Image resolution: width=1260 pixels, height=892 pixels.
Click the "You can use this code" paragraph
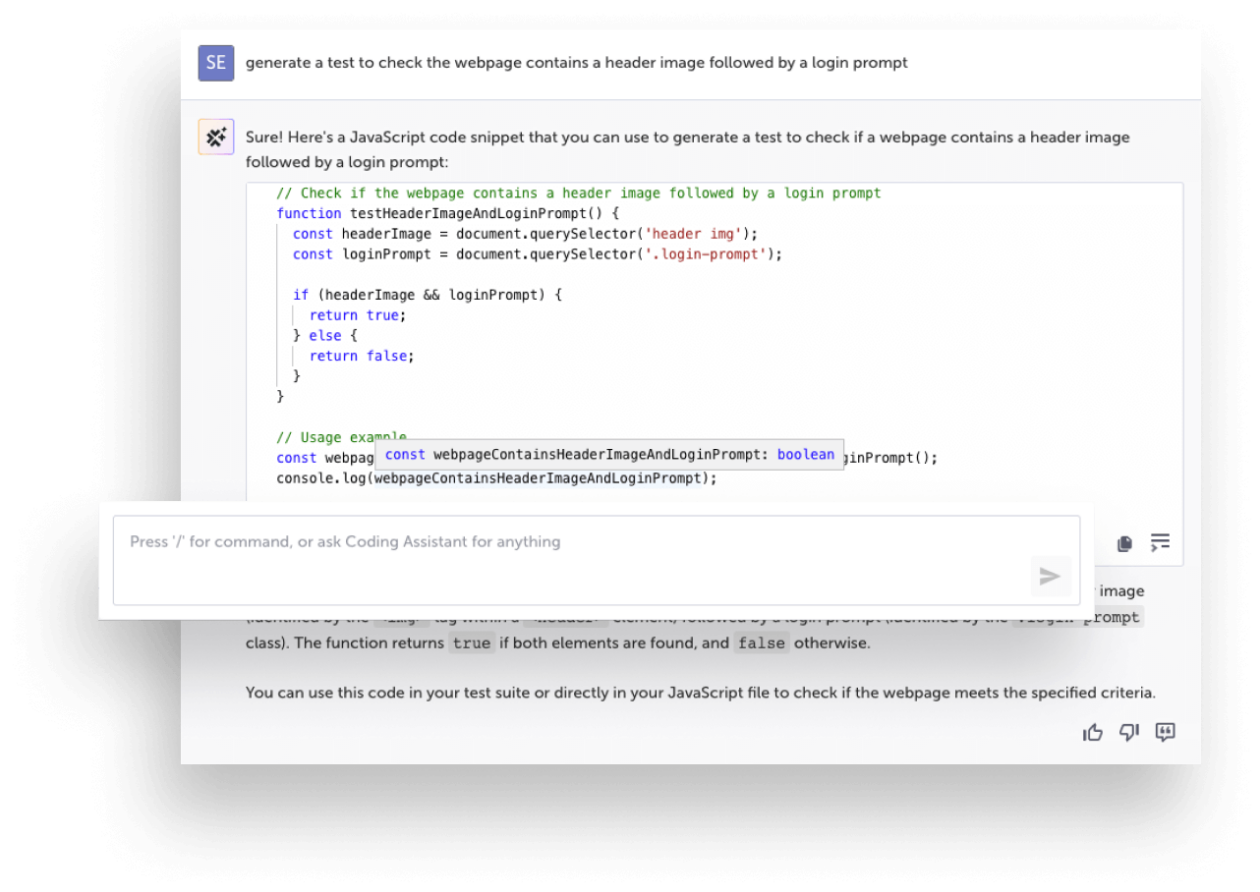click(701, 692)
